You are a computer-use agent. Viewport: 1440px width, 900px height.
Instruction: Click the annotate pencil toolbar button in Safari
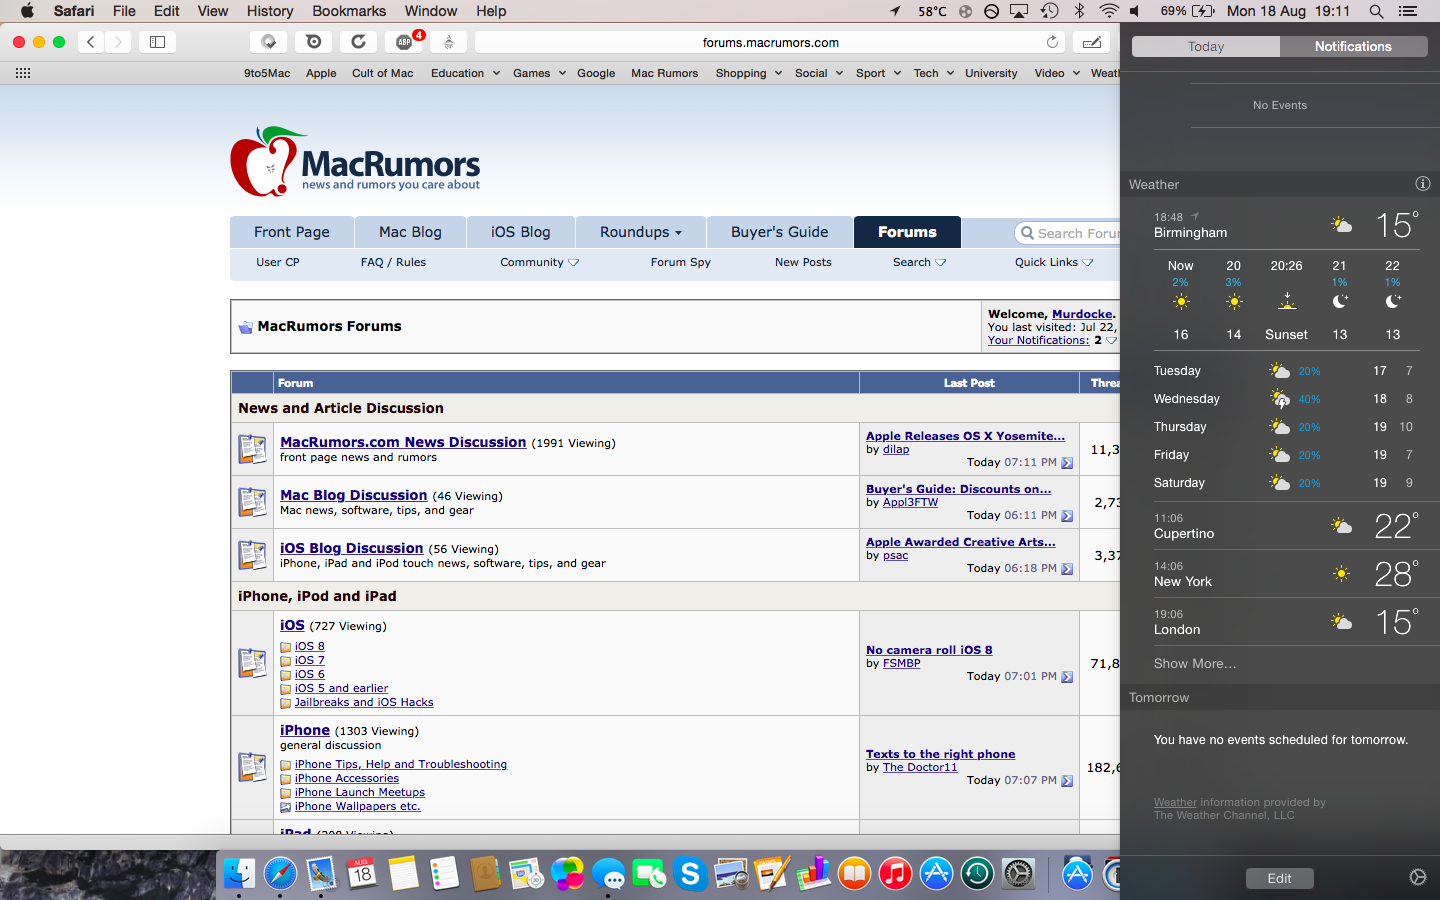pos(1092,42)
